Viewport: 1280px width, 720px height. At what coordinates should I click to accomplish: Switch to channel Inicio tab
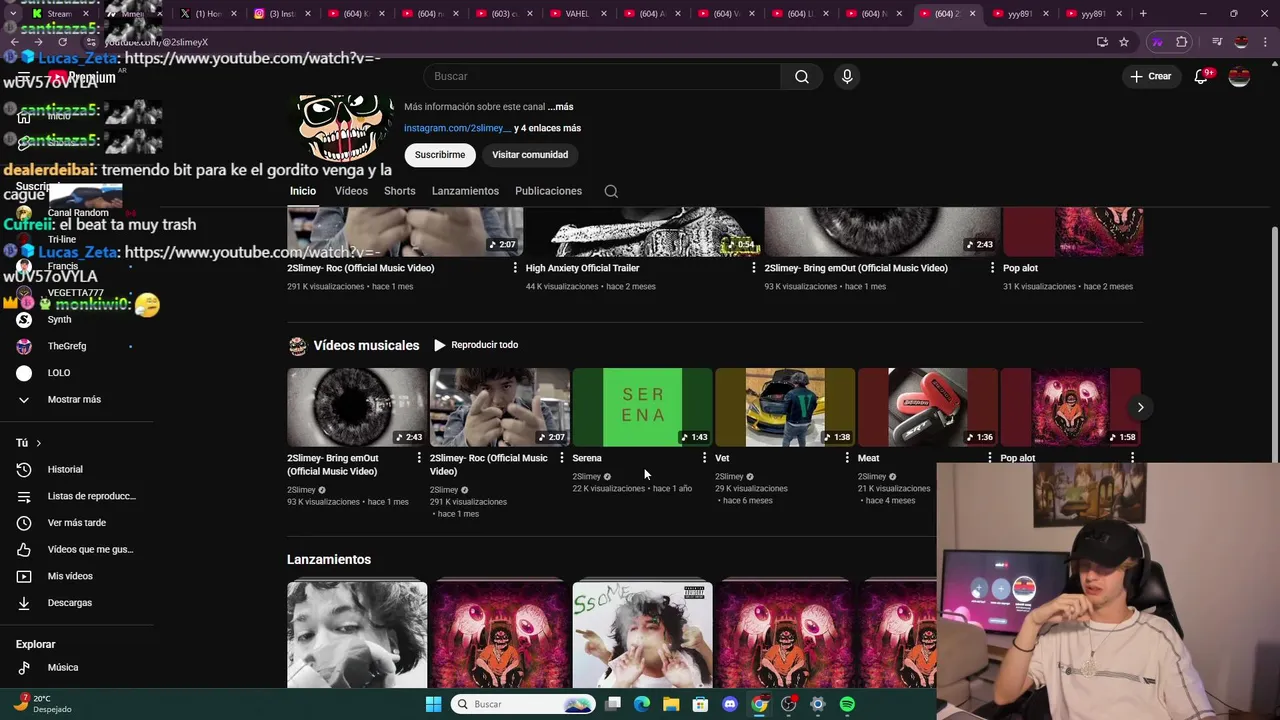[x=303, y=191]
